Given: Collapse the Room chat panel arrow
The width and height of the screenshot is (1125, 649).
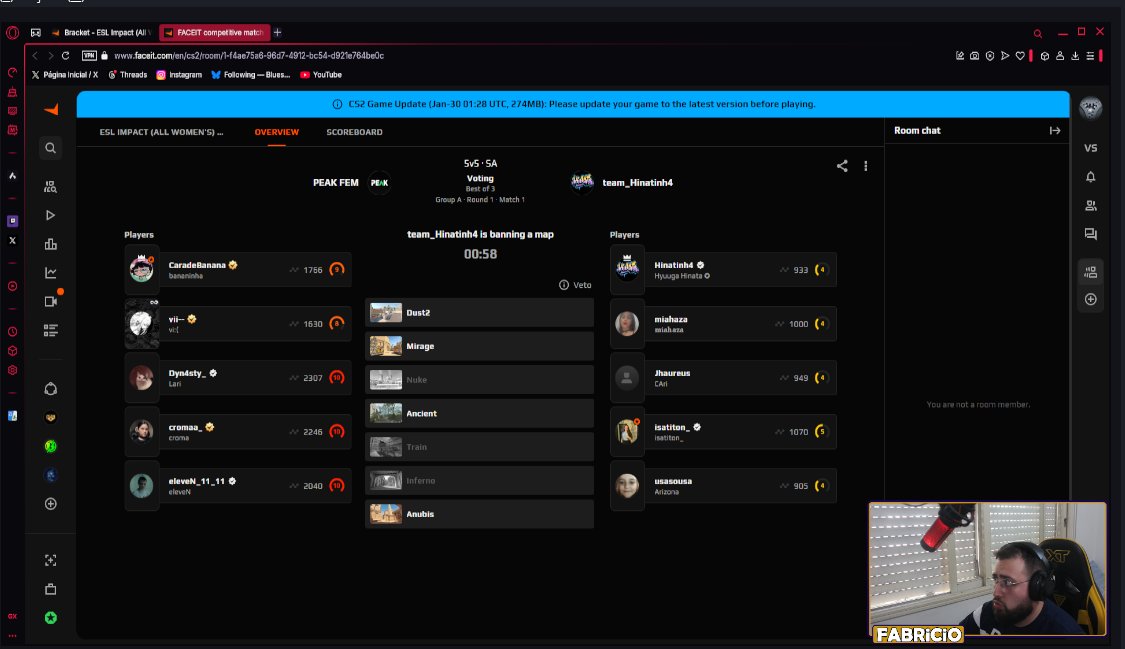Looking at the screenshot, I should 1055,131.
